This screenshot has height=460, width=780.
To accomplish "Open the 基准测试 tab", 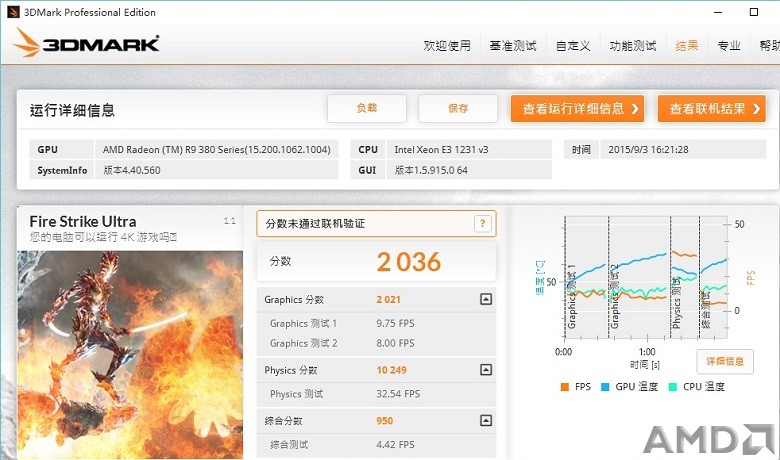I will click(x=513, y=46).
